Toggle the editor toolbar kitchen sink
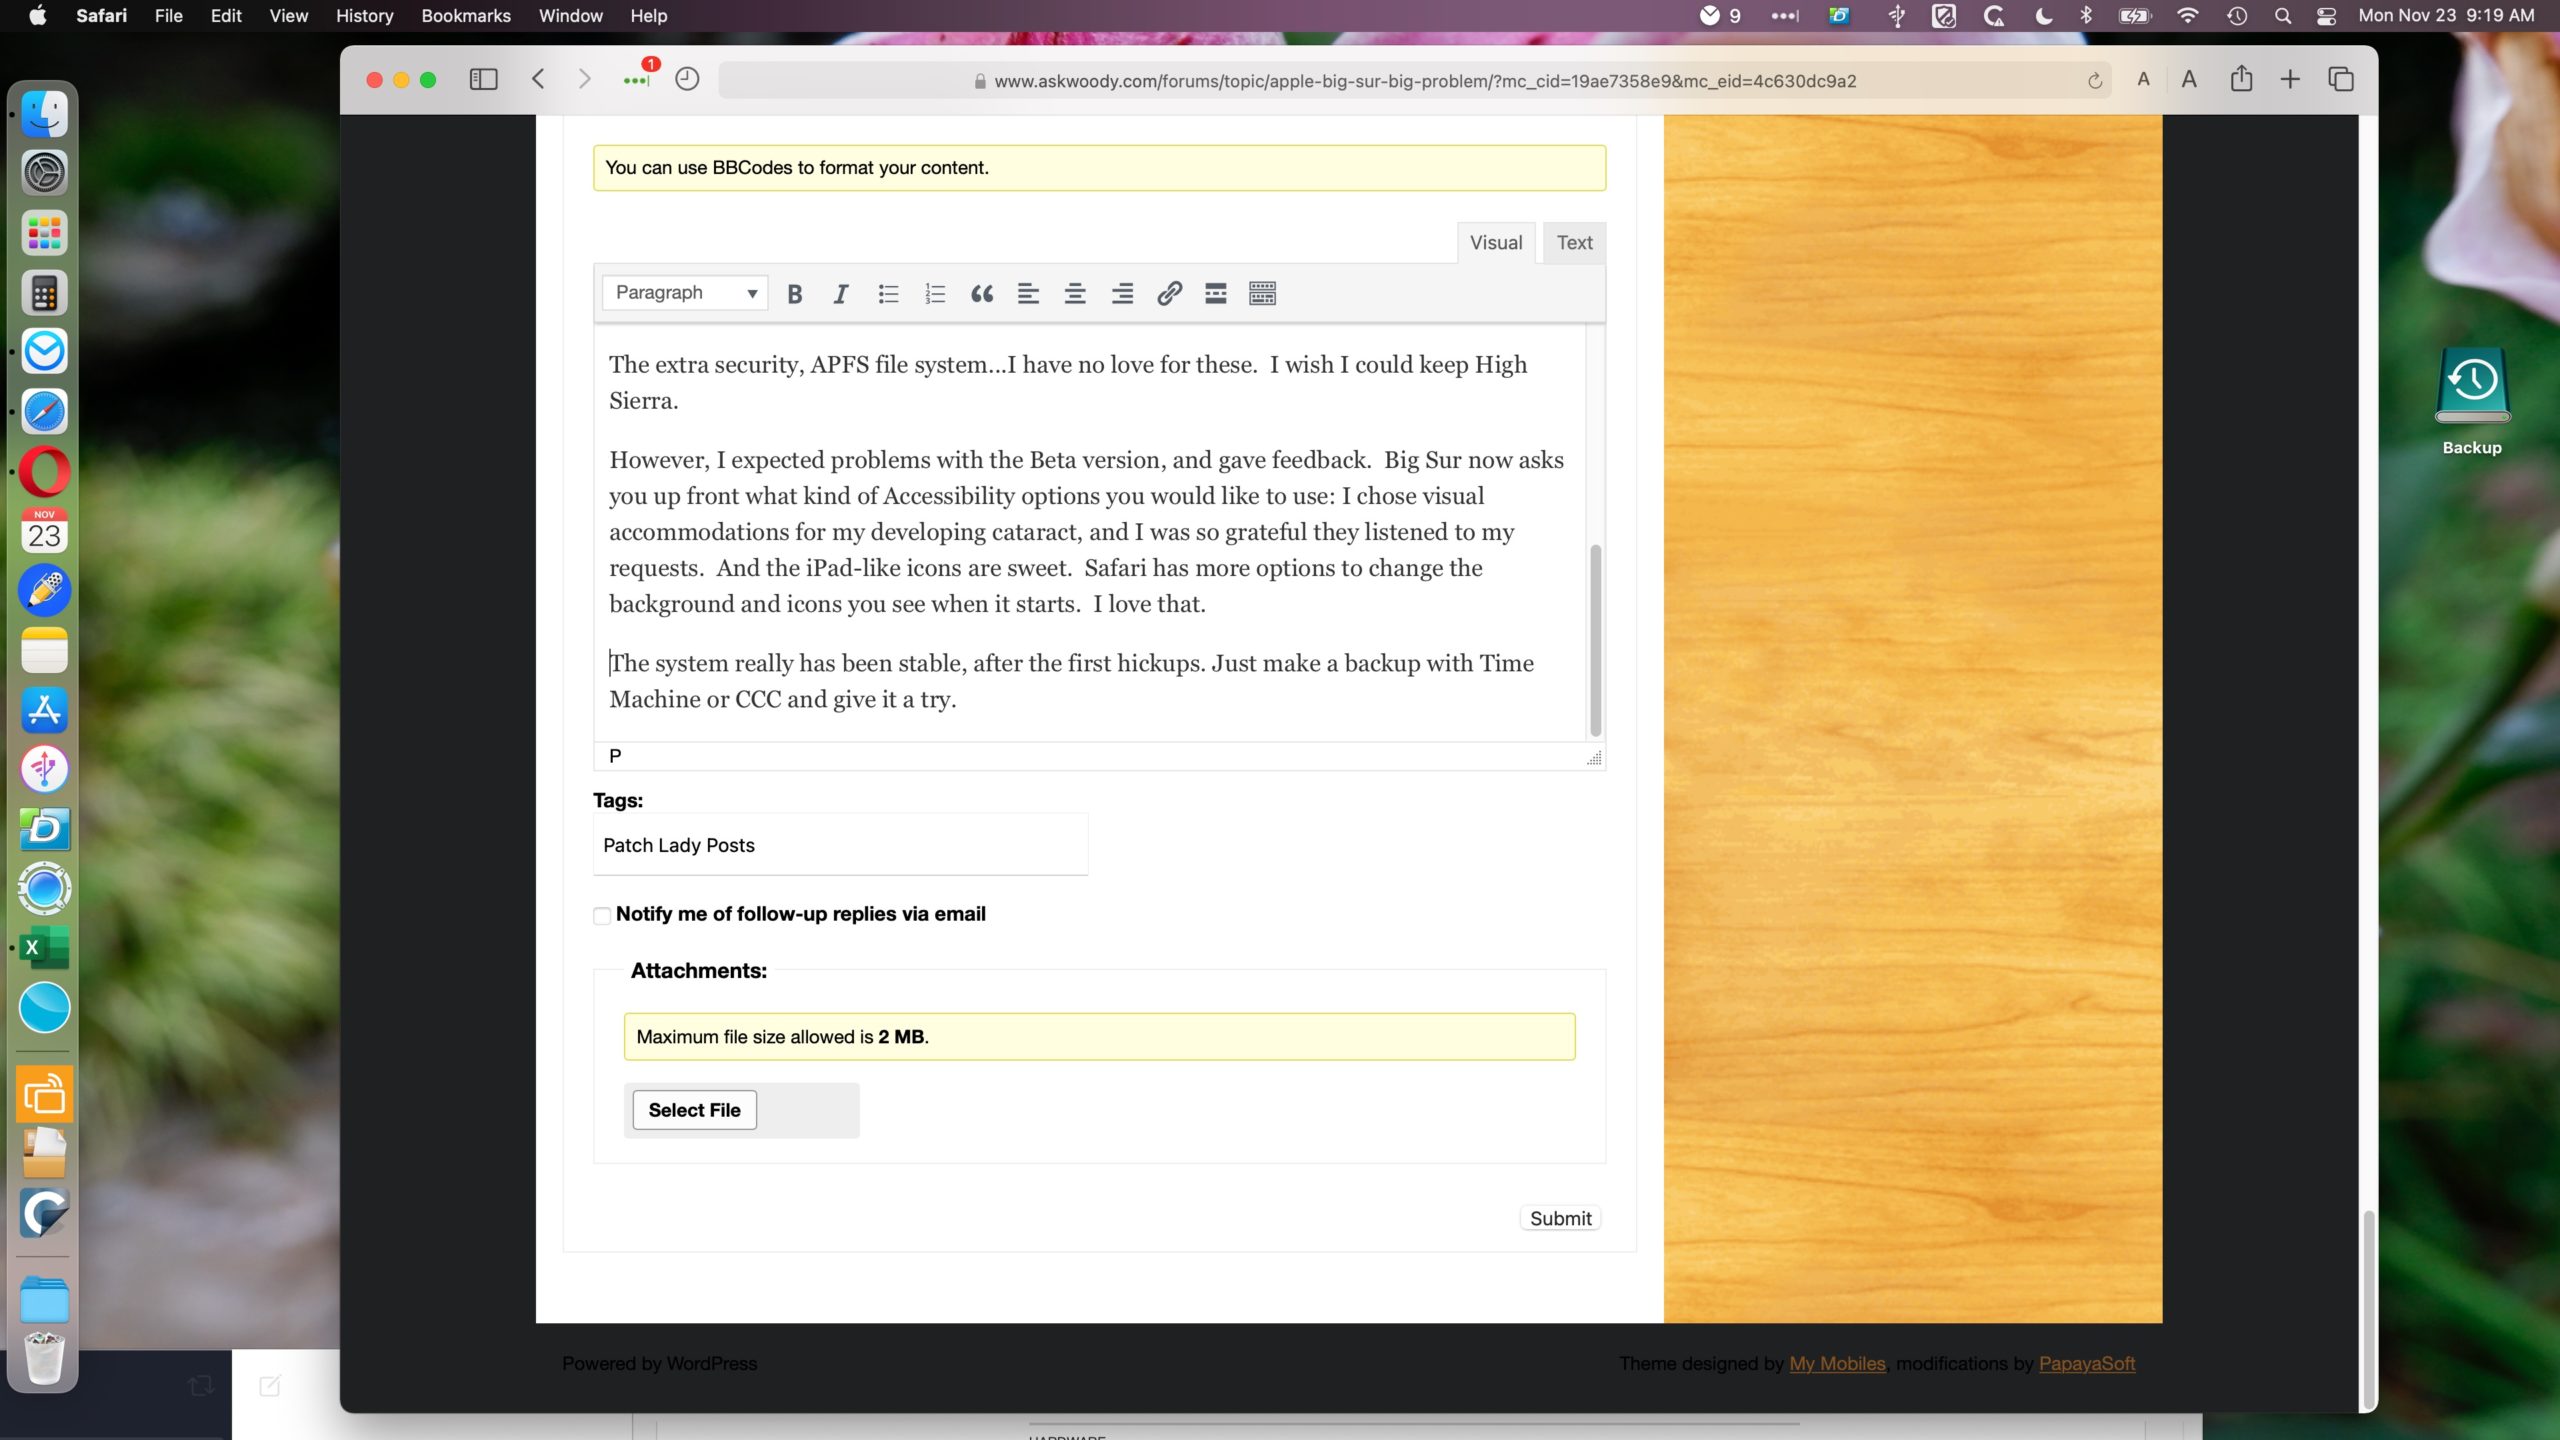 coord(1262,294)
